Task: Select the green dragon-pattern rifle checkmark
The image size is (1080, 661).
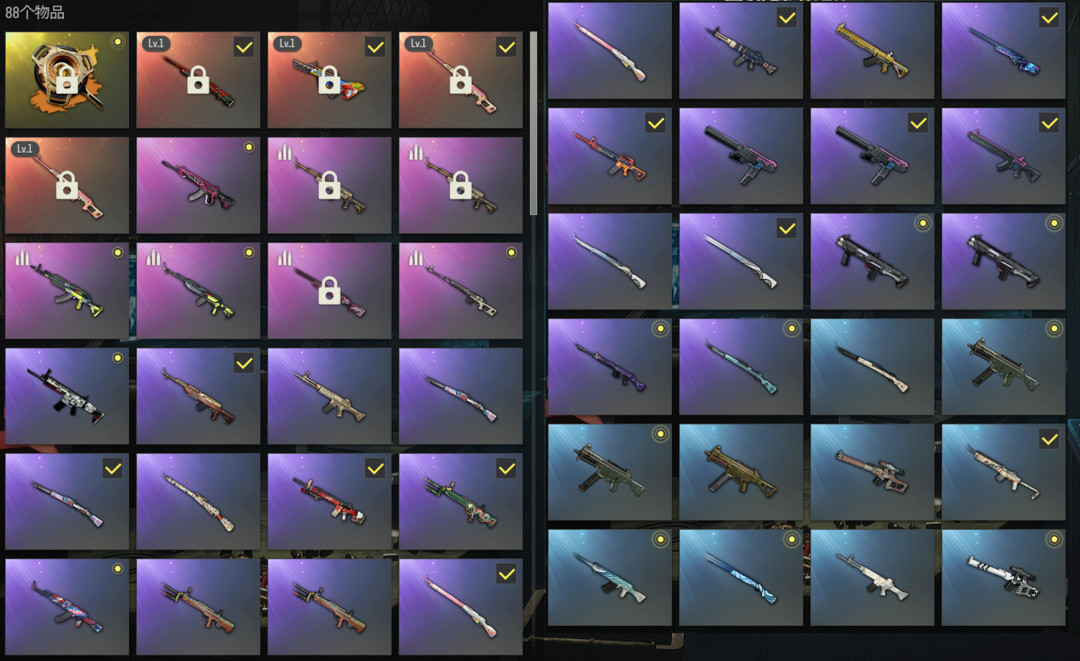Action: pyautogui.click(x=507, y=468)
